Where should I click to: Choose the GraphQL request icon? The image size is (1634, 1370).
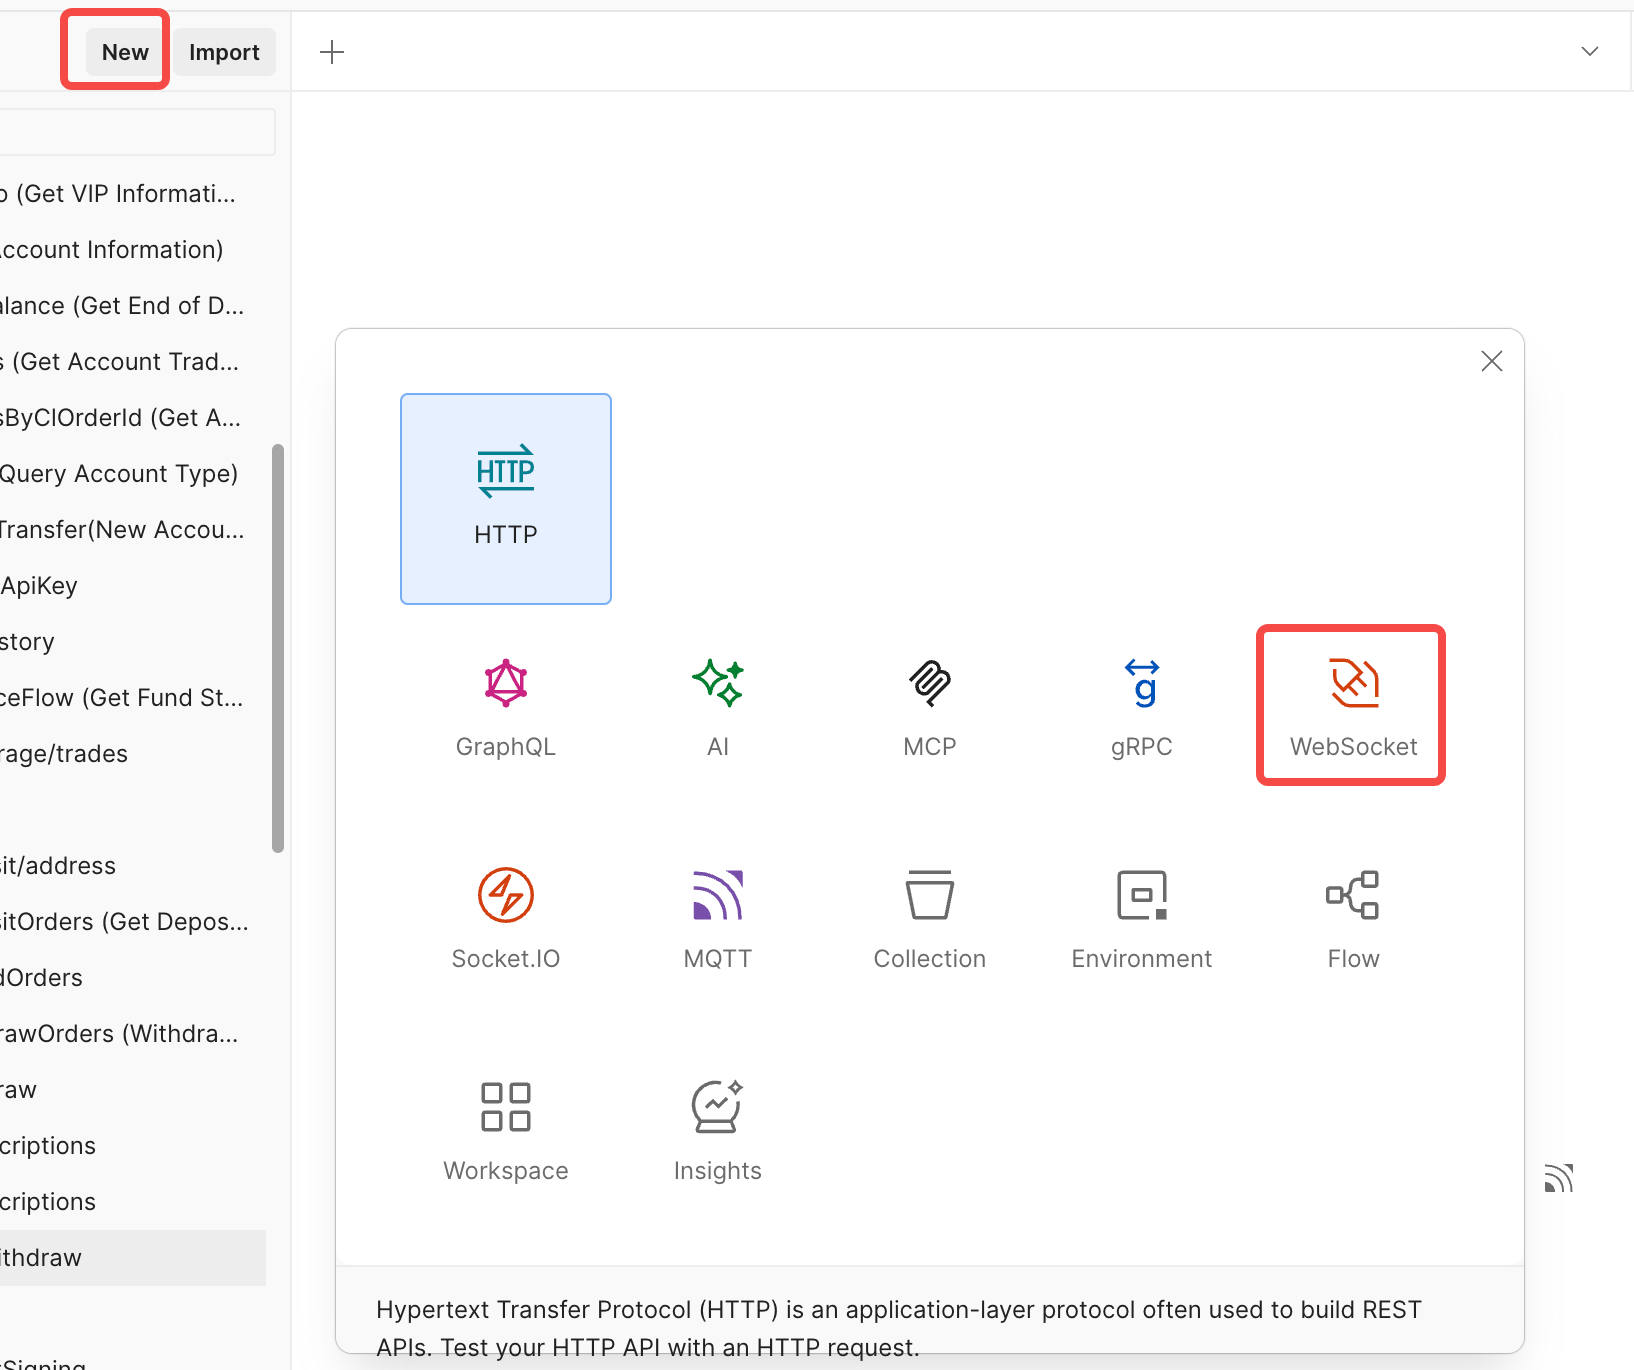(505, 706)
